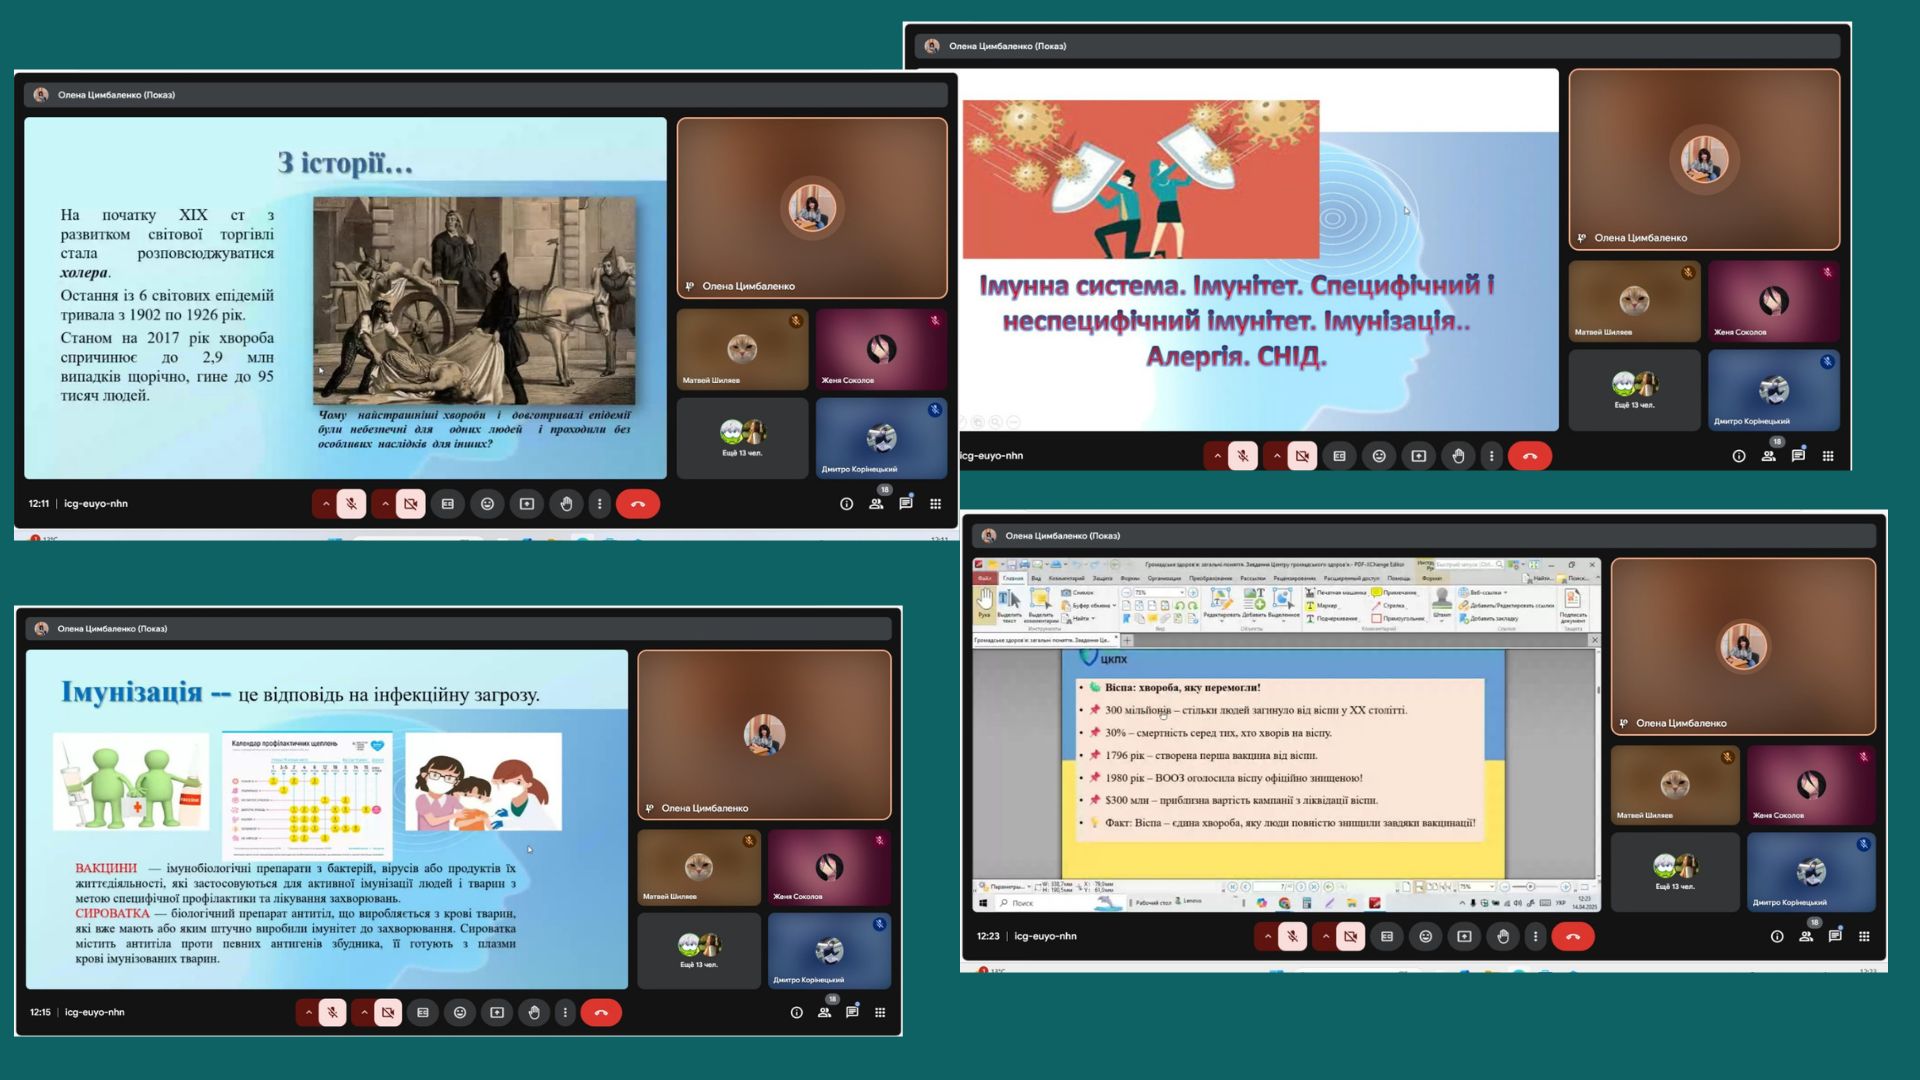The height and width of the screenshot is (1080, 1920).
Task: Raise hand in the 12:15 meeting window
Action: [534, 1013]
